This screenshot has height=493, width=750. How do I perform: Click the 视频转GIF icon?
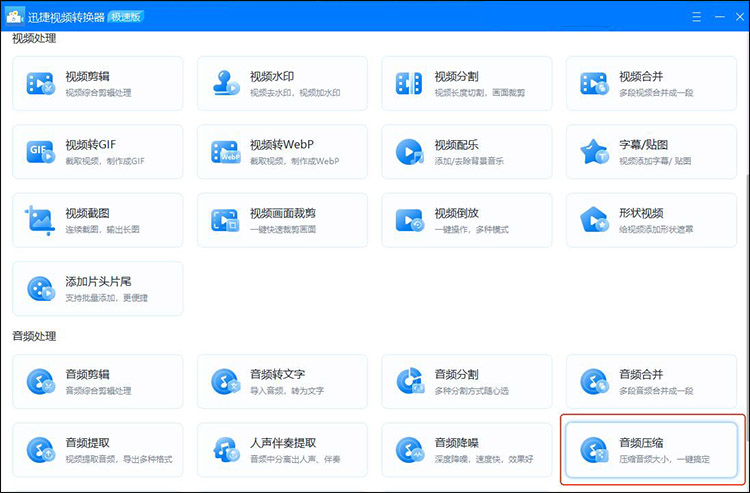coord(40,152)
